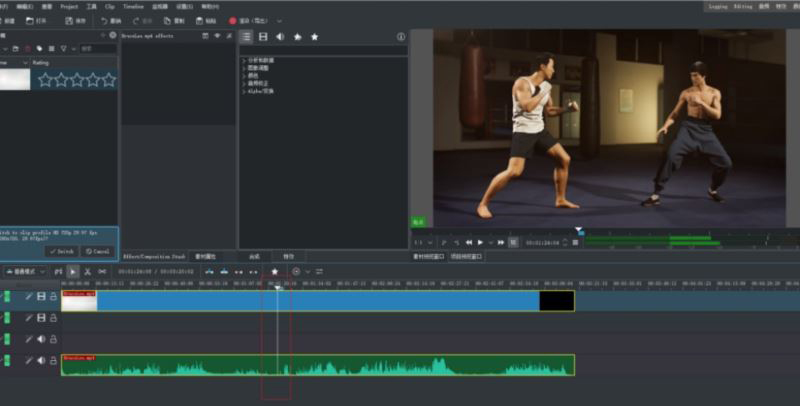Activate the selection arrow tool

coord(73,272)
